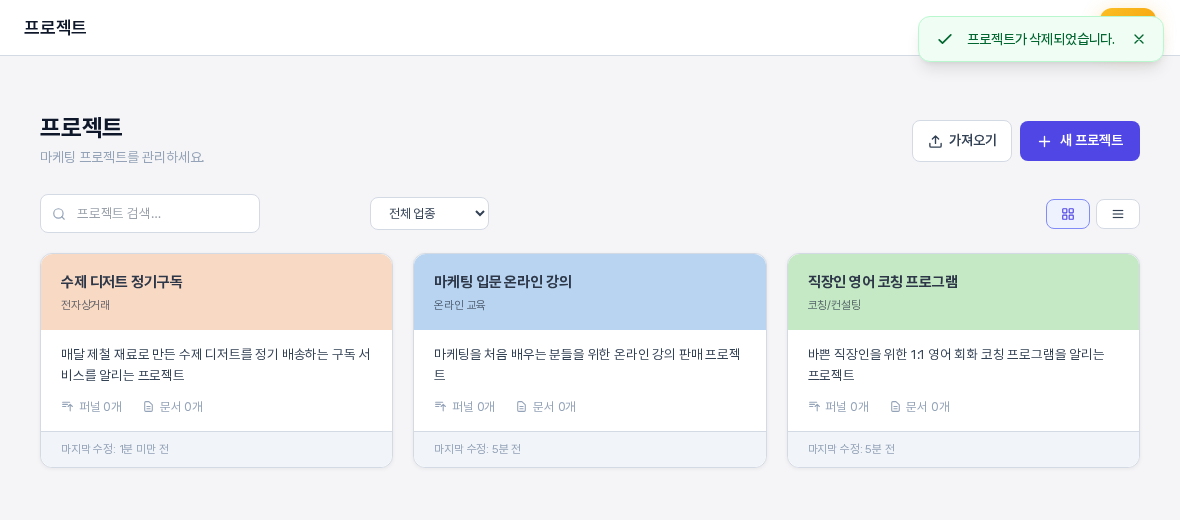Click 온라인 교육 category label
The height and width of the screenshot is (520, 1180).
(460, 305)
